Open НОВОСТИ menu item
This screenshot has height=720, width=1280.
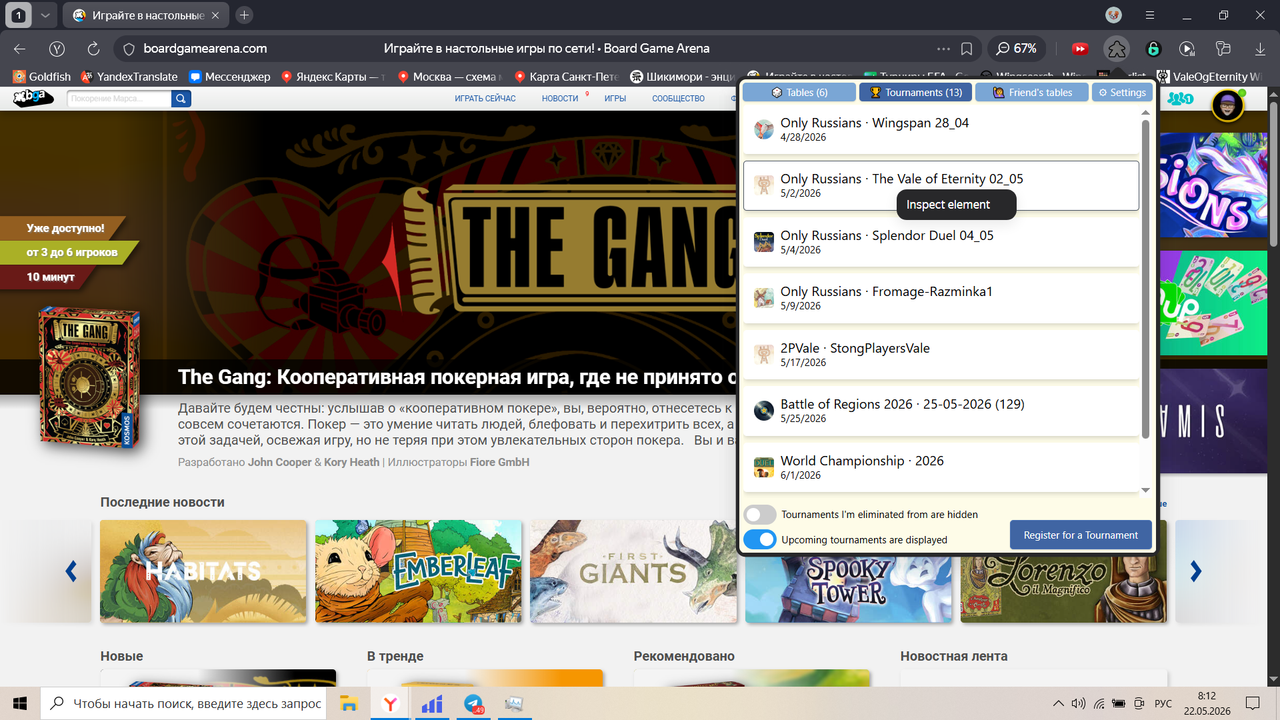(560, 98)
